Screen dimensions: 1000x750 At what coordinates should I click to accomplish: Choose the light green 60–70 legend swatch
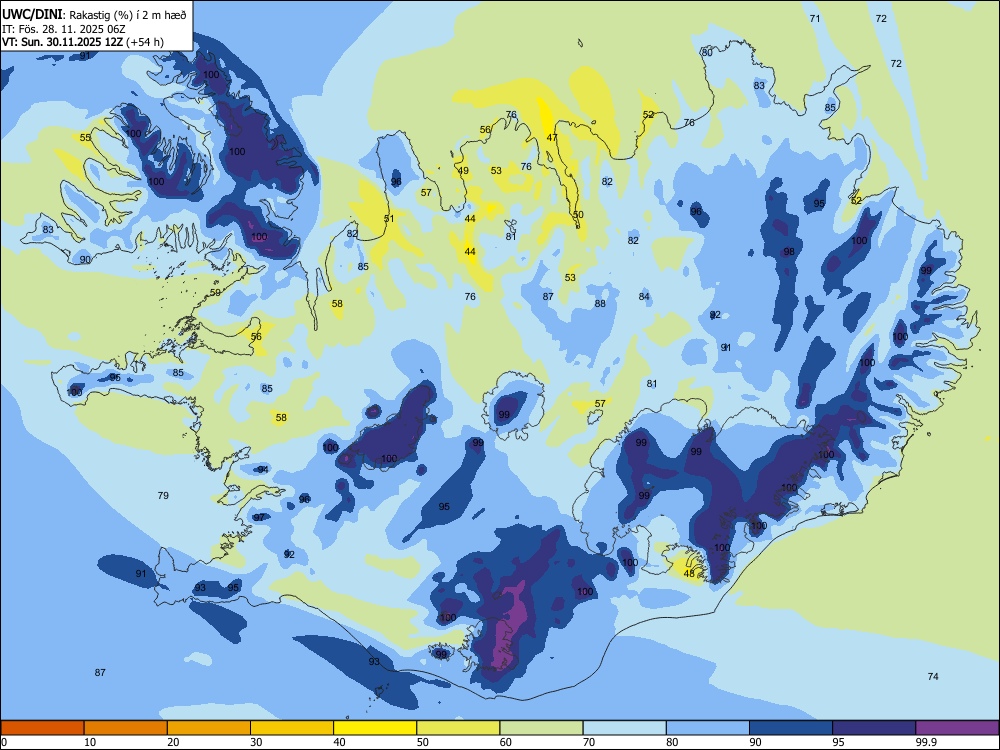pos(541,728)
